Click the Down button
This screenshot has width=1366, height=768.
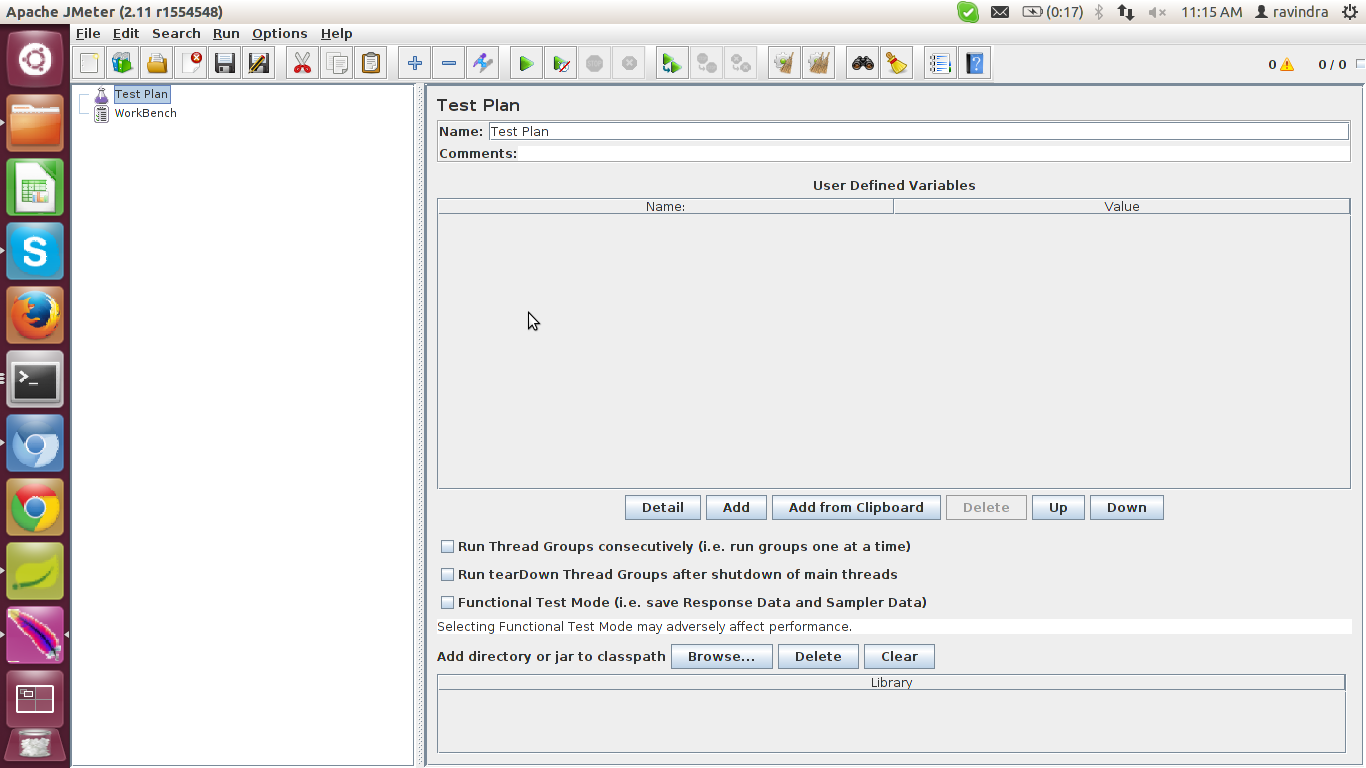coord(1126,507)
